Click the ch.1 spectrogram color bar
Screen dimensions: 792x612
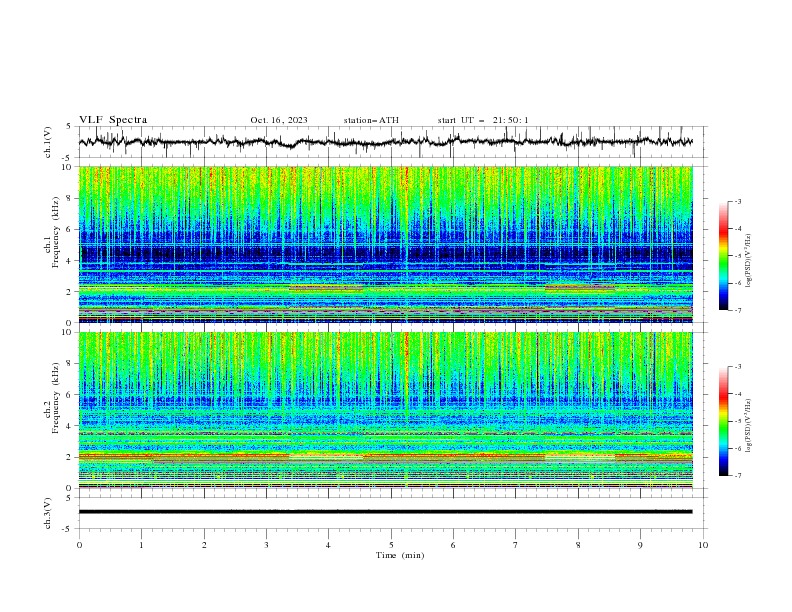[724, 256]
